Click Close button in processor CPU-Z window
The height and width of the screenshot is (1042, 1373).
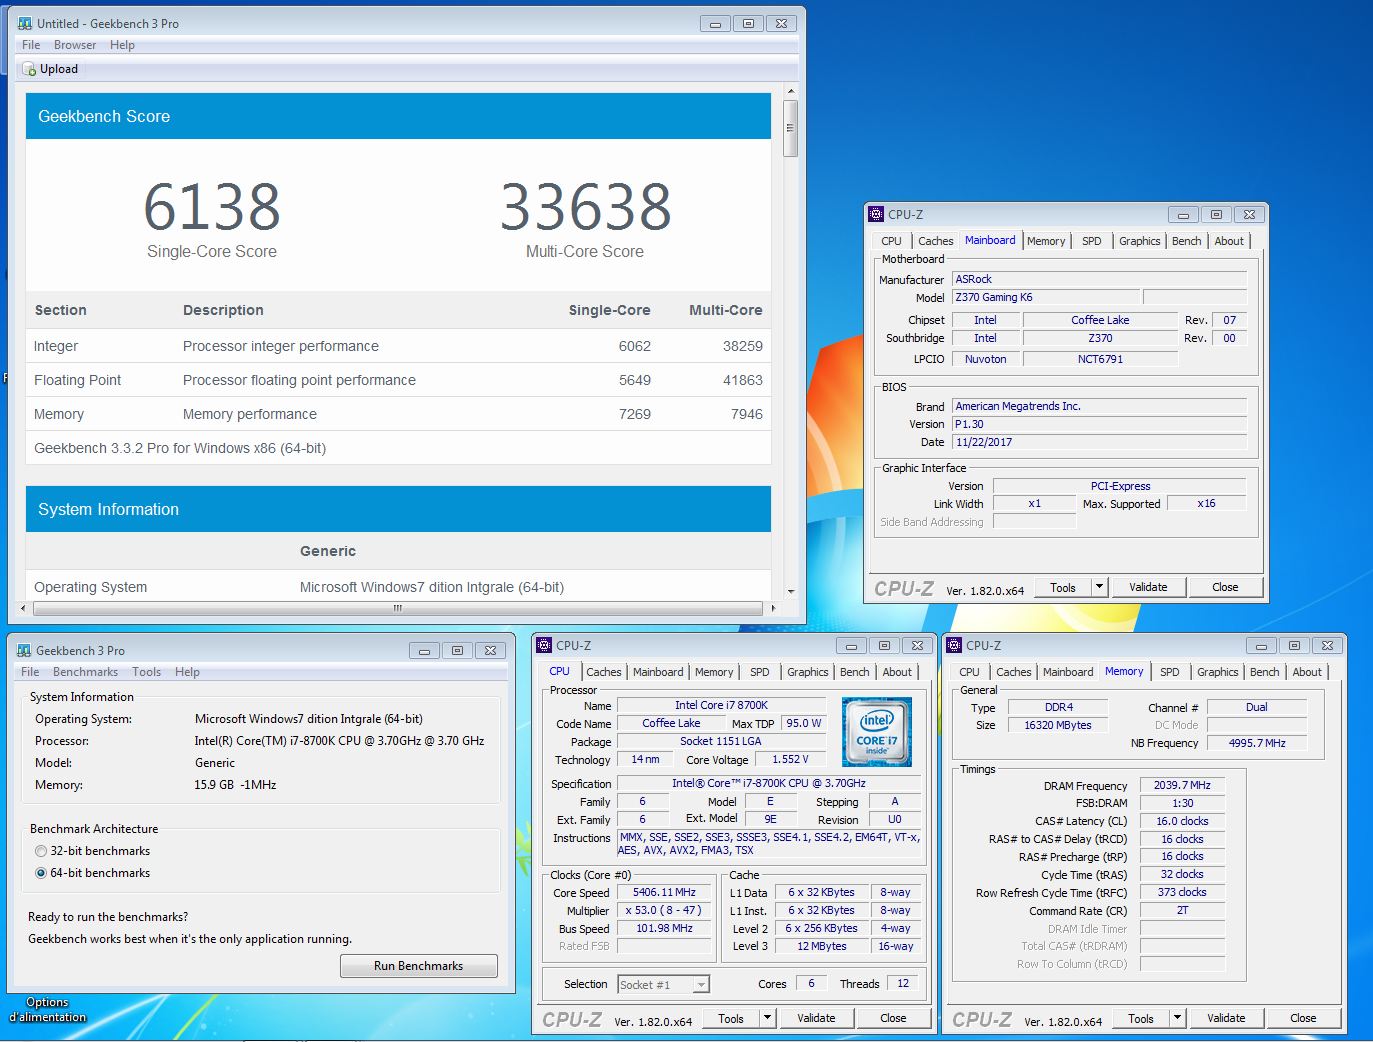coord(893,1018)
